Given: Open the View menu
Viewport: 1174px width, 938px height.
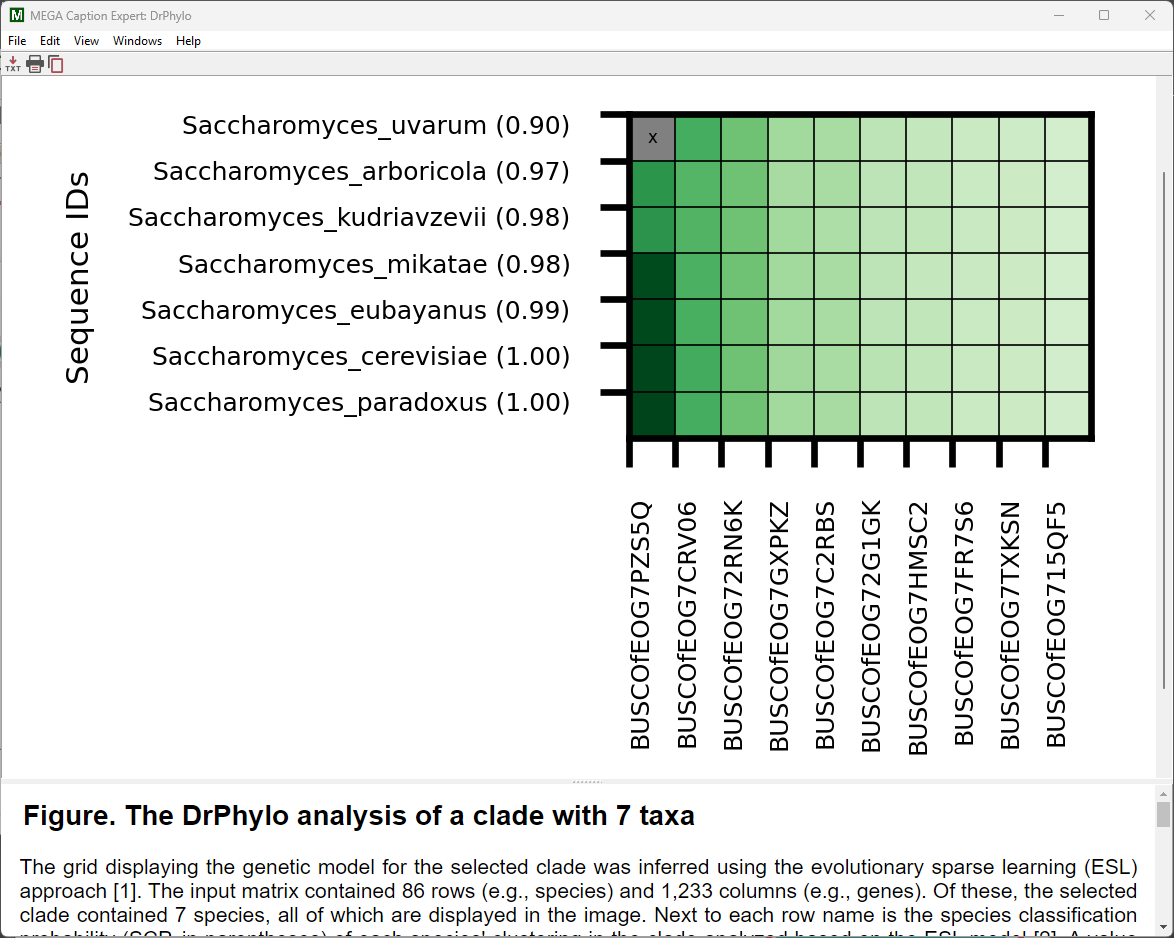Looking at the screenshot, I should 87,41.
